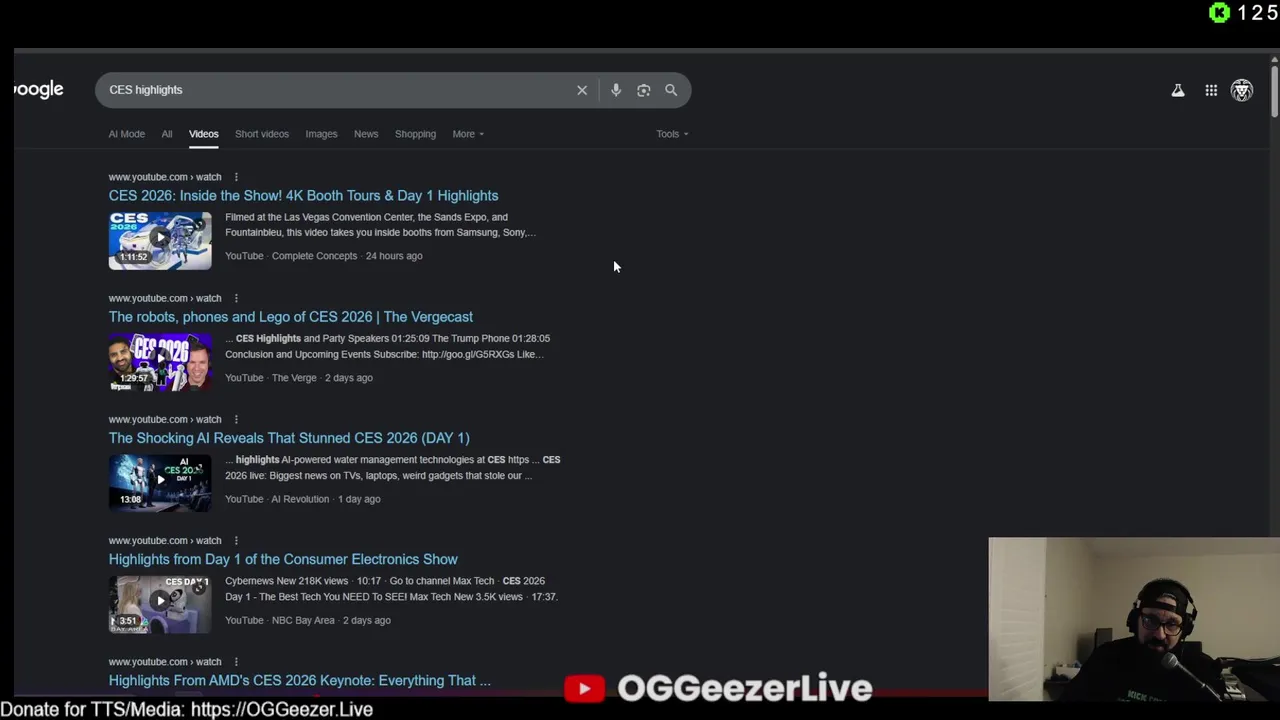The width and height of the screenshot is (1280, 720).
Task: Click the www.youtube.com › watch URL above the Highlights from Day 1 result
Action: [165, 541]
